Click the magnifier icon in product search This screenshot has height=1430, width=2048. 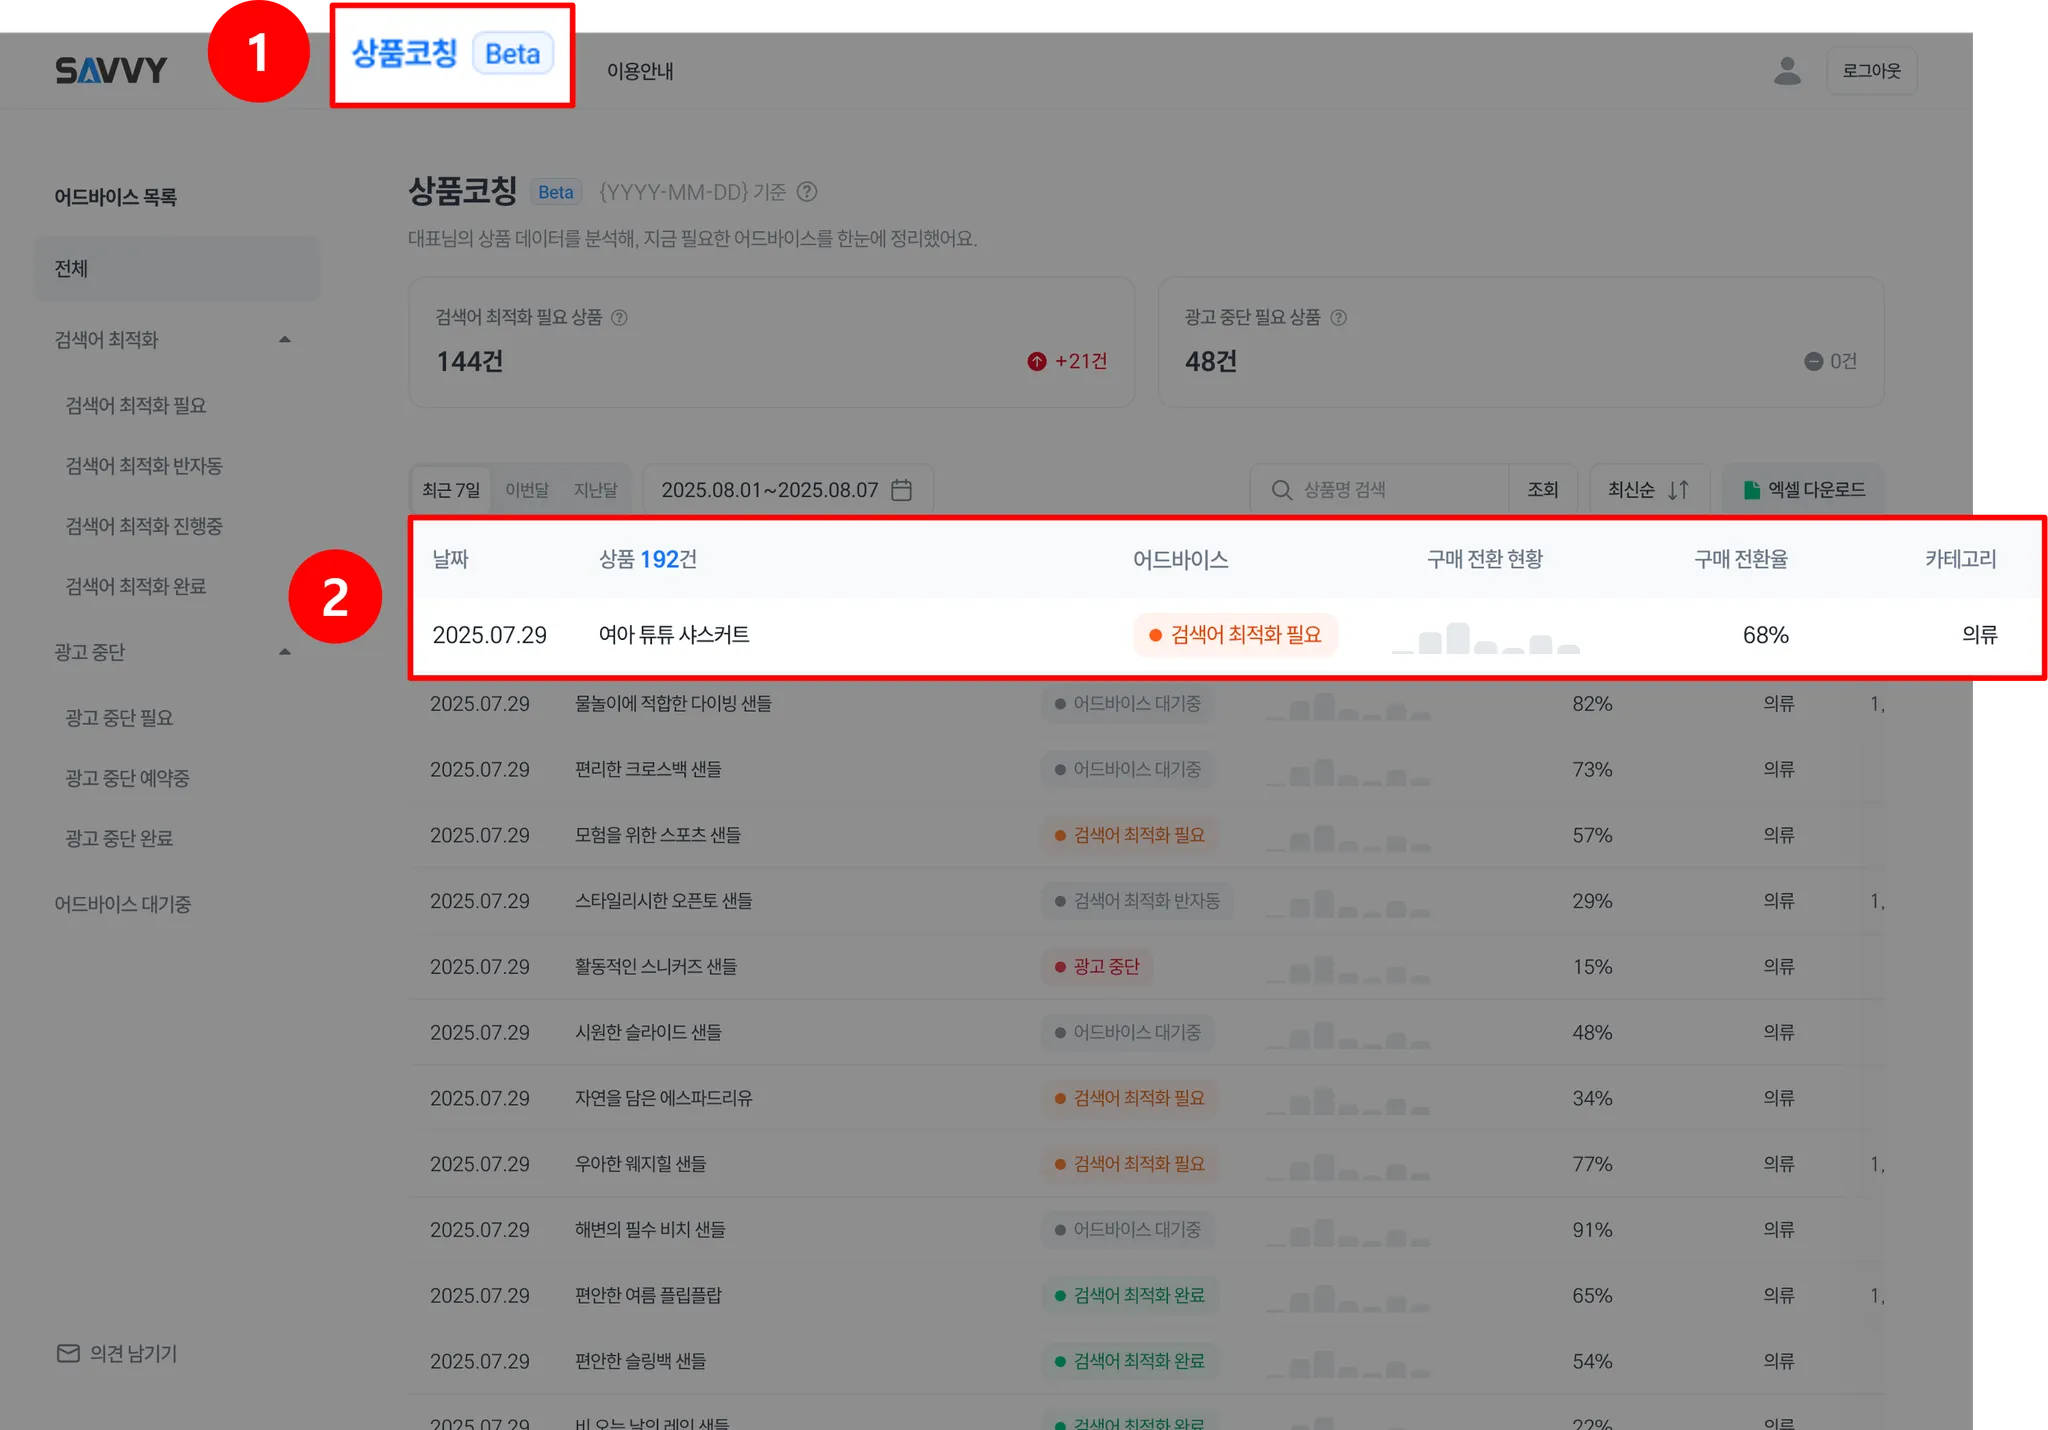(1281, 490)
